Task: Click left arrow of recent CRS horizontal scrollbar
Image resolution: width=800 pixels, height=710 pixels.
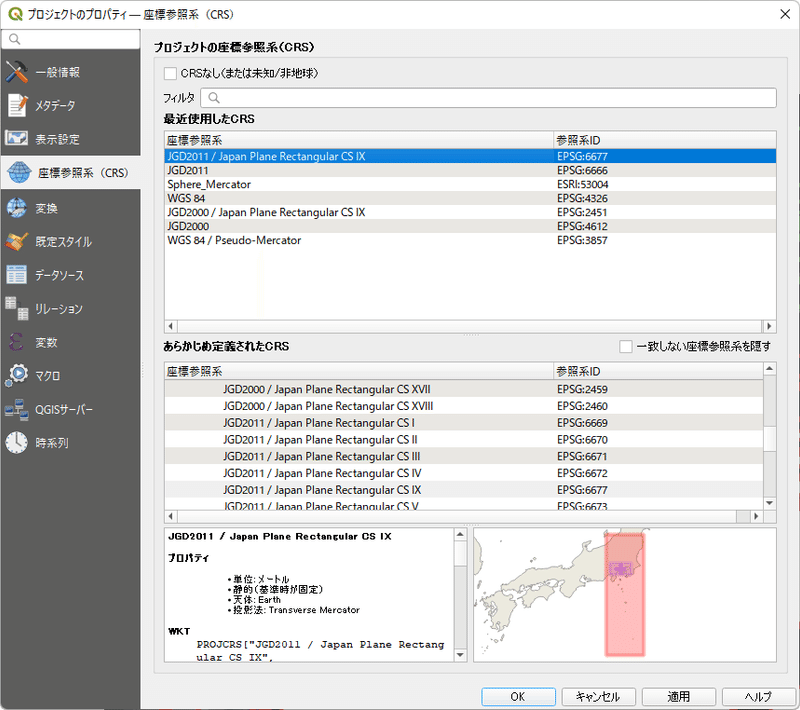Action: [171, 326]
